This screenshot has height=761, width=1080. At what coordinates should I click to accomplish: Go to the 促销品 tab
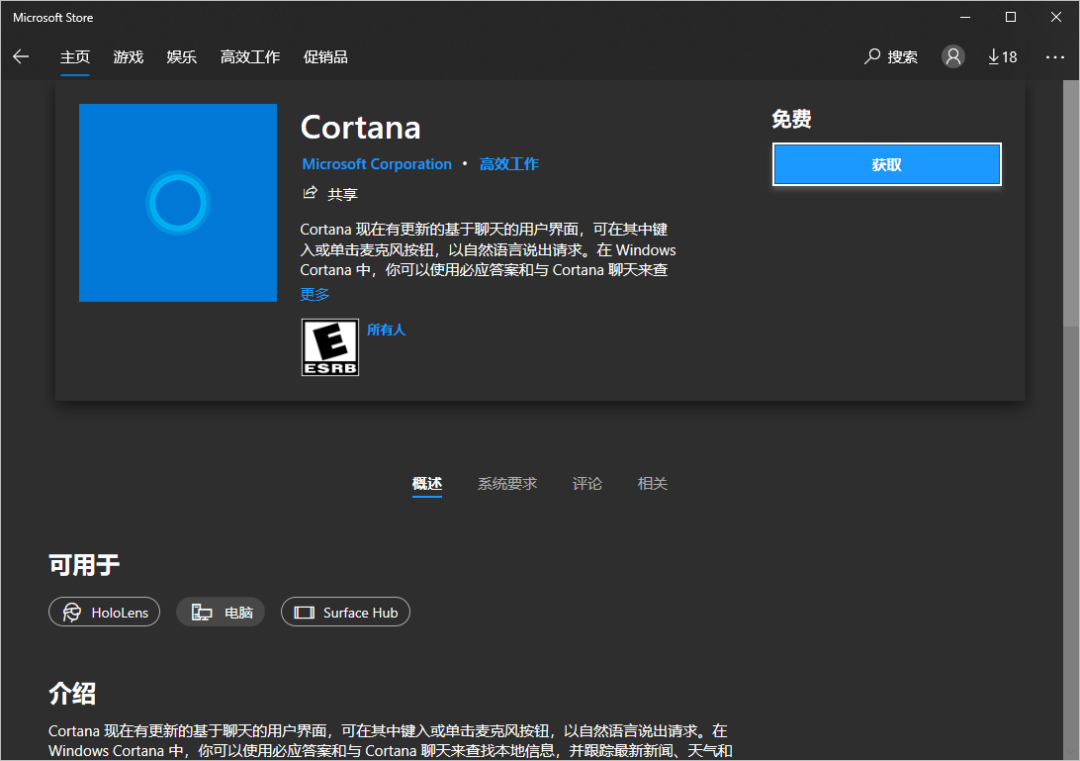point(325,57)
